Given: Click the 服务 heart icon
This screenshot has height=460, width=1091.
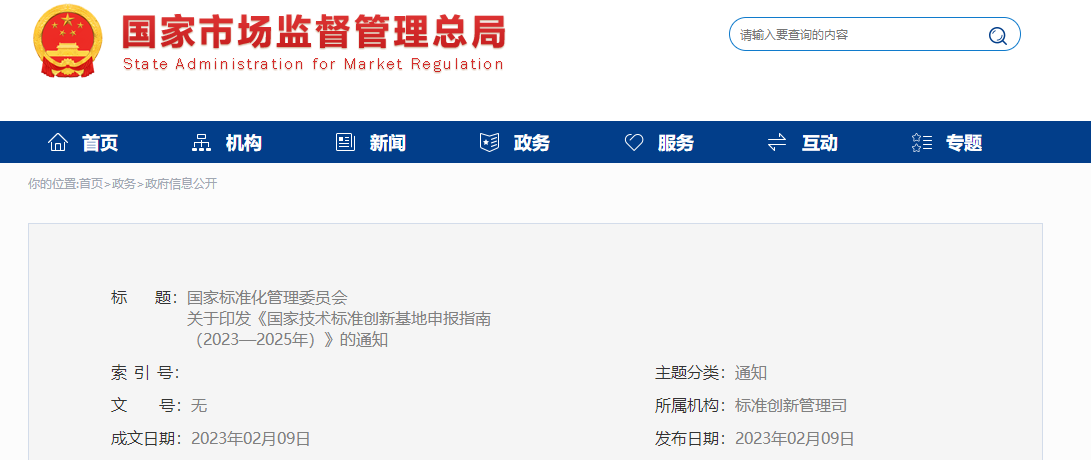Looking at the screenshot, I should coord(634,143).
